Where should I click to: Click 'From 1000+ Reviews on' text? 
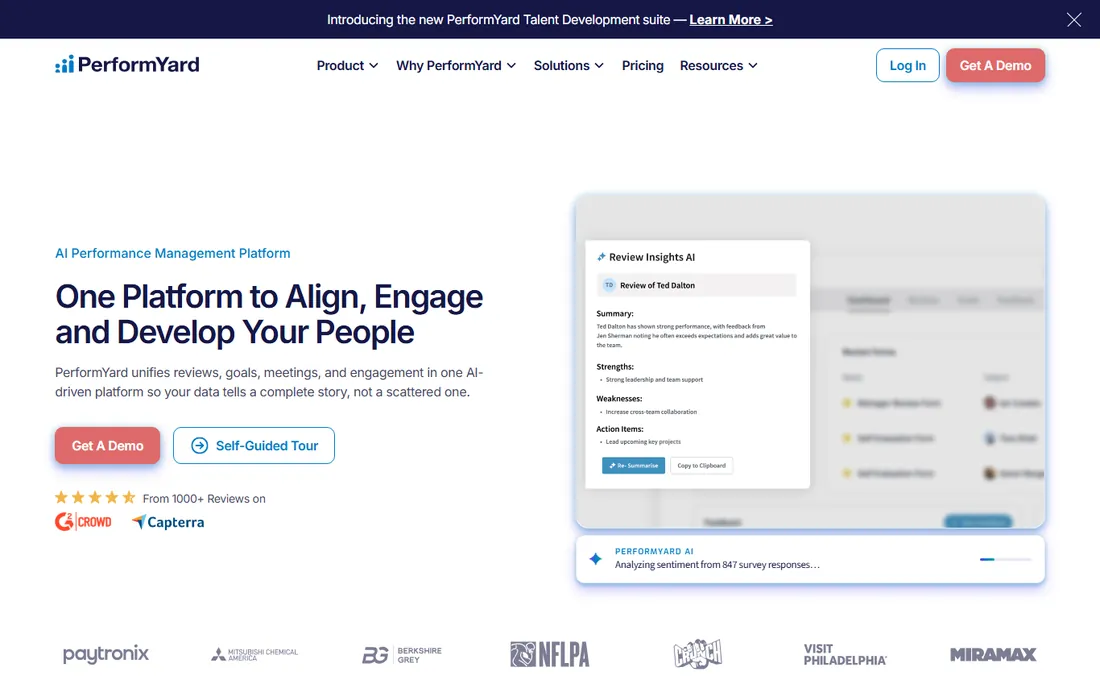(x=204, y=499)
